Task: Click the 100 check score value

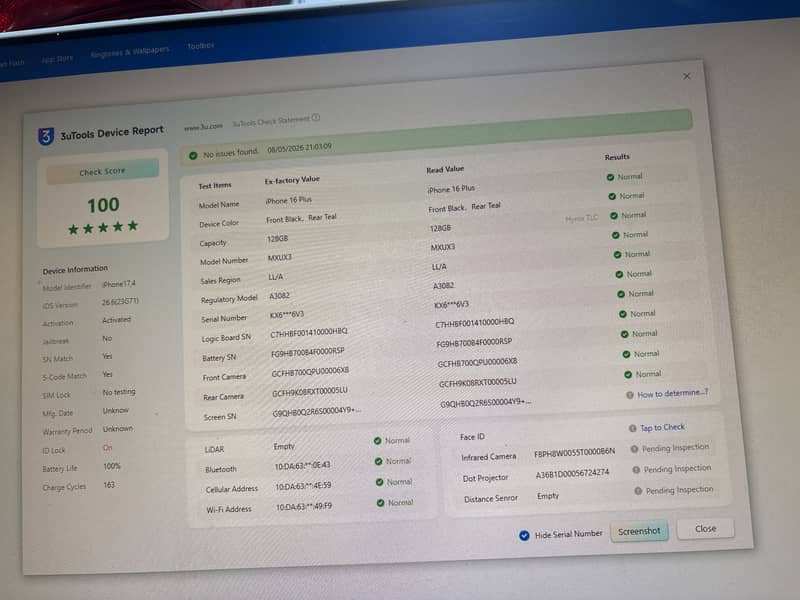Action: tap(104, 205)
